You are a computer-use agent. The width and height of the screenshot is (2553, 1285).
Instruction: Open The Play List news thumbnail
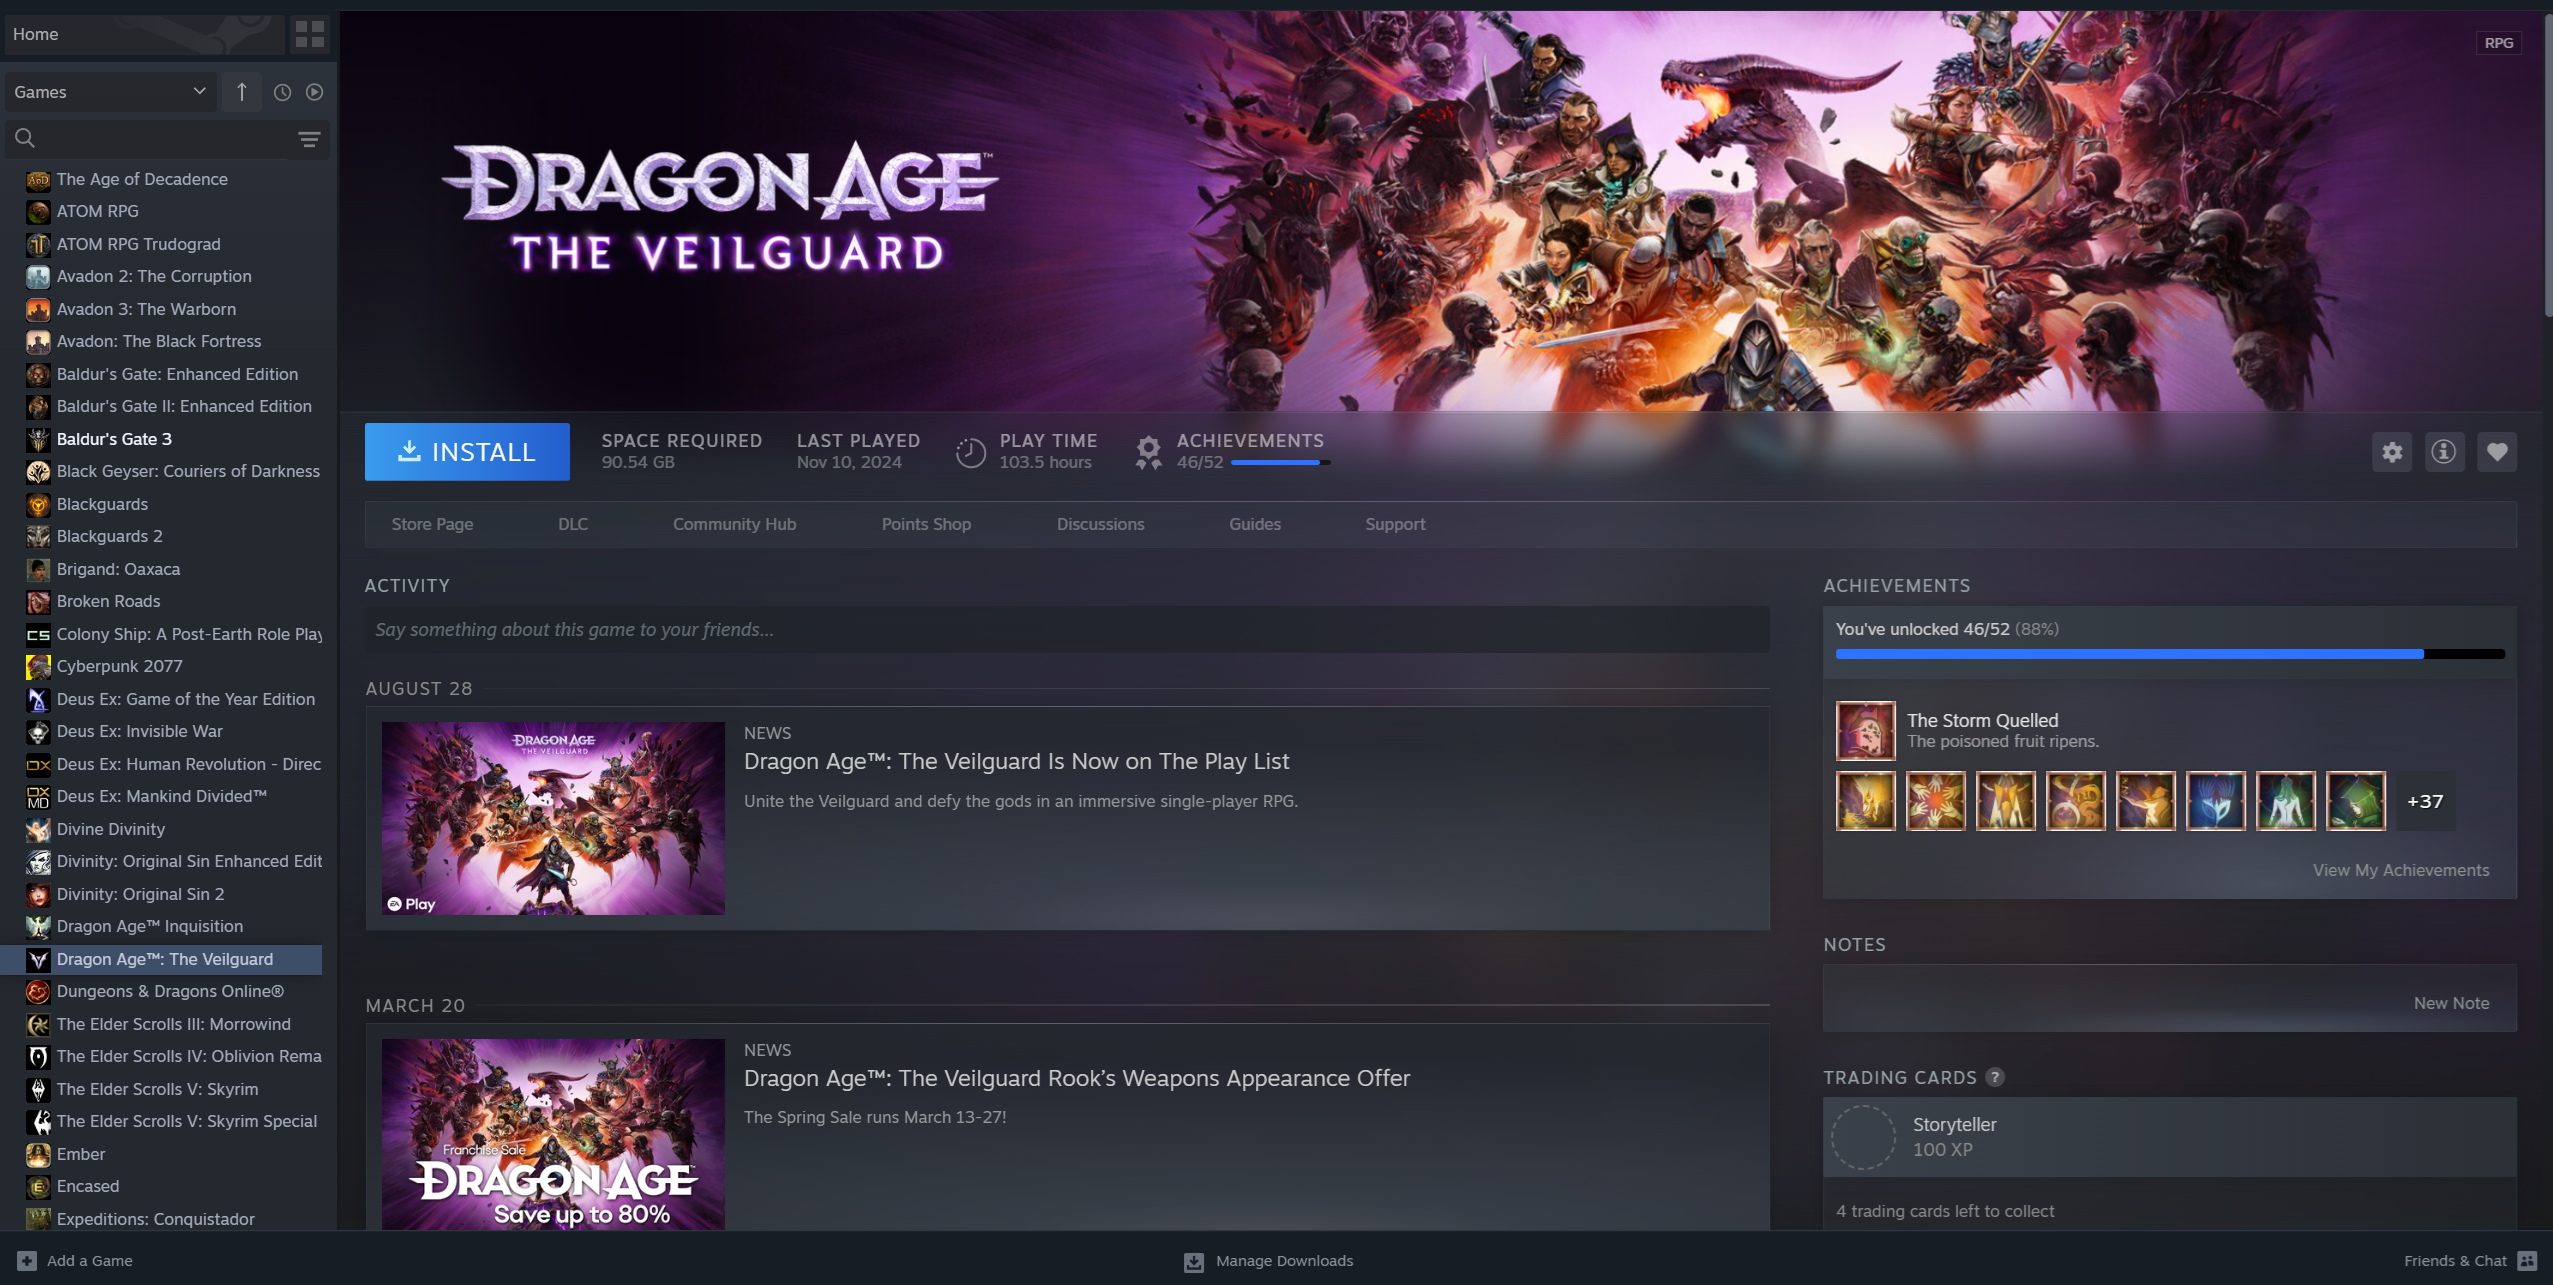point(553,818)
